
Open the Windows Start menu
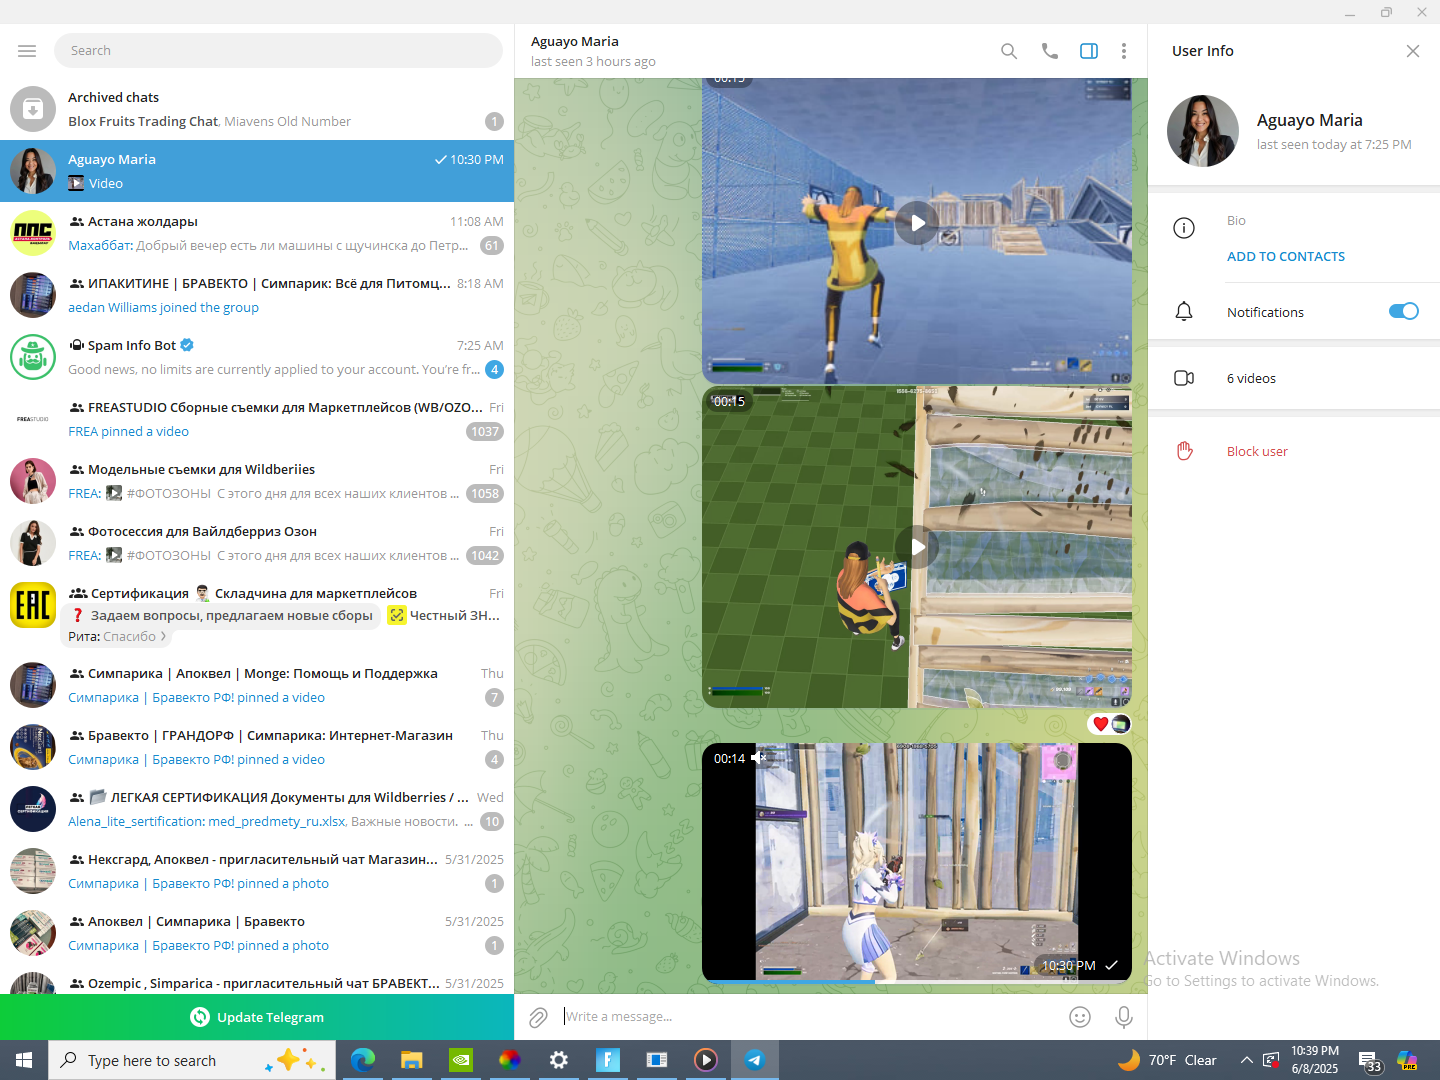(x=24, y=1060)
